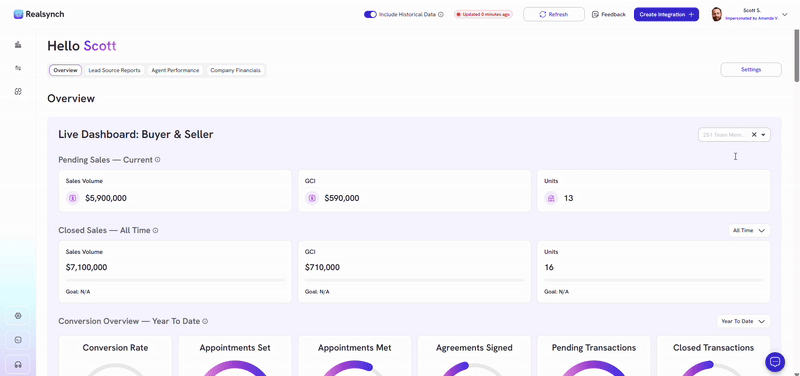This screenshot has width=800, height=376.
Task: Click info icon beside Pending Sales — Current
Action: pyautogui.click(x=157, y=160)
